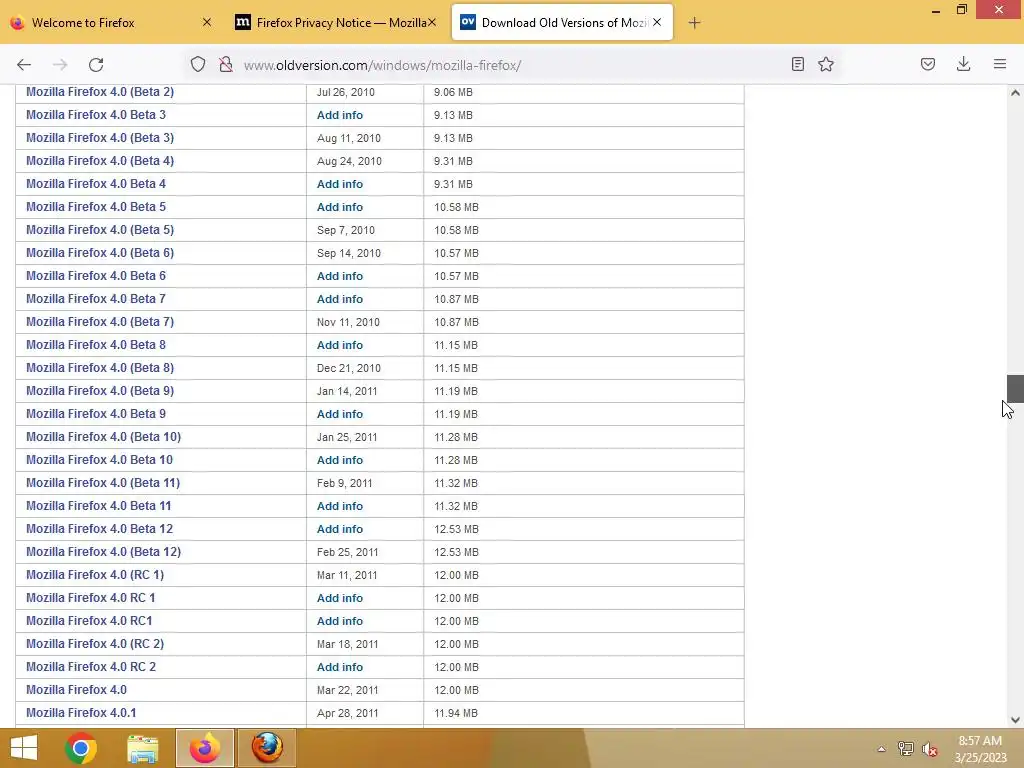Switch to the new Firefox taskbar icon
The height and width of the screenshot is (768, 1024).
click(x=204, y=748)
